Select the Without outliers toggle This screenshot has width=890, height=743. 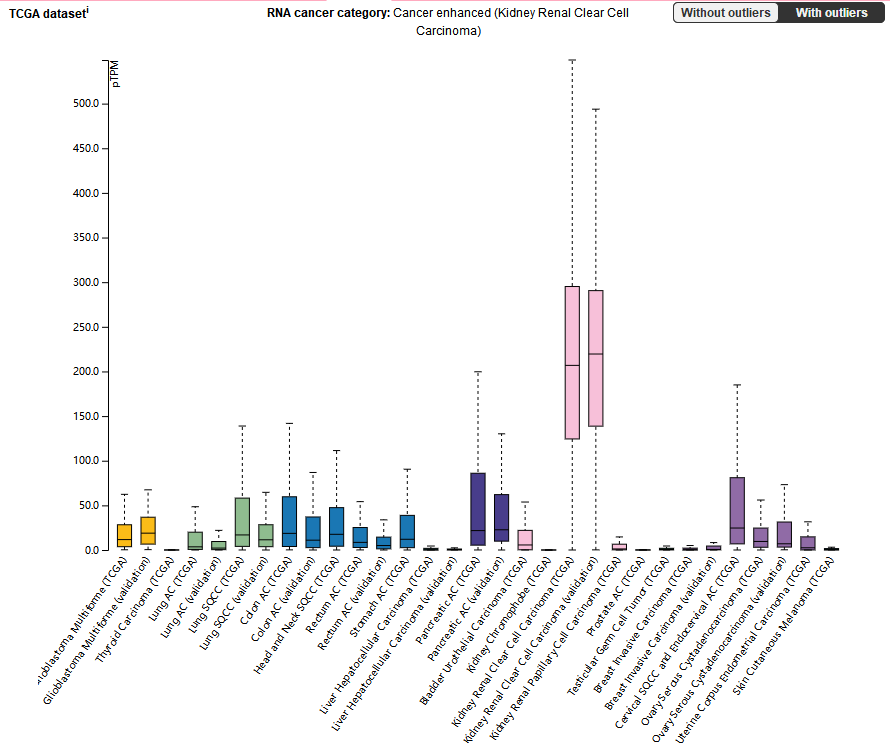pos(726,13)
